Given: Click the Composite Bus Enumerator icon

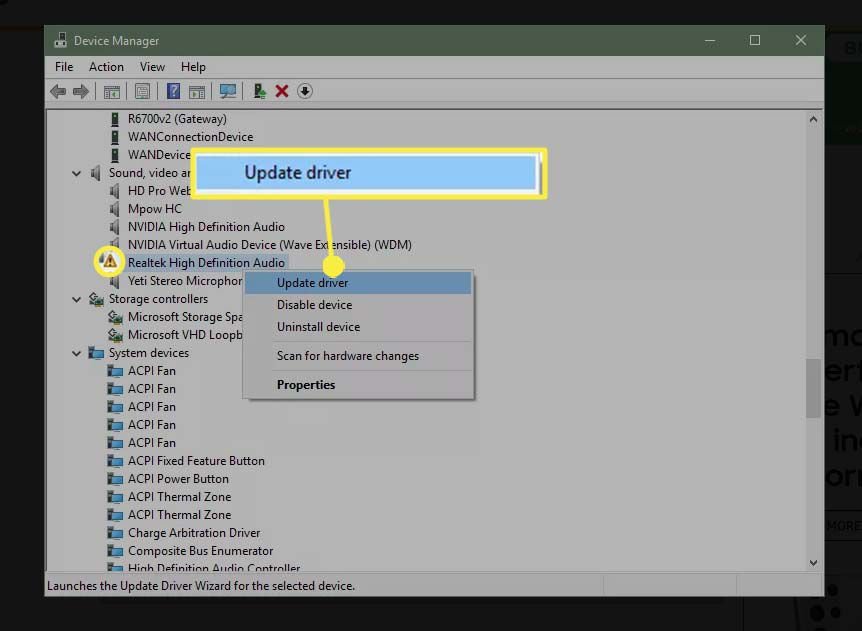Looking at the screenshot, I should click(x=115, y=551).
